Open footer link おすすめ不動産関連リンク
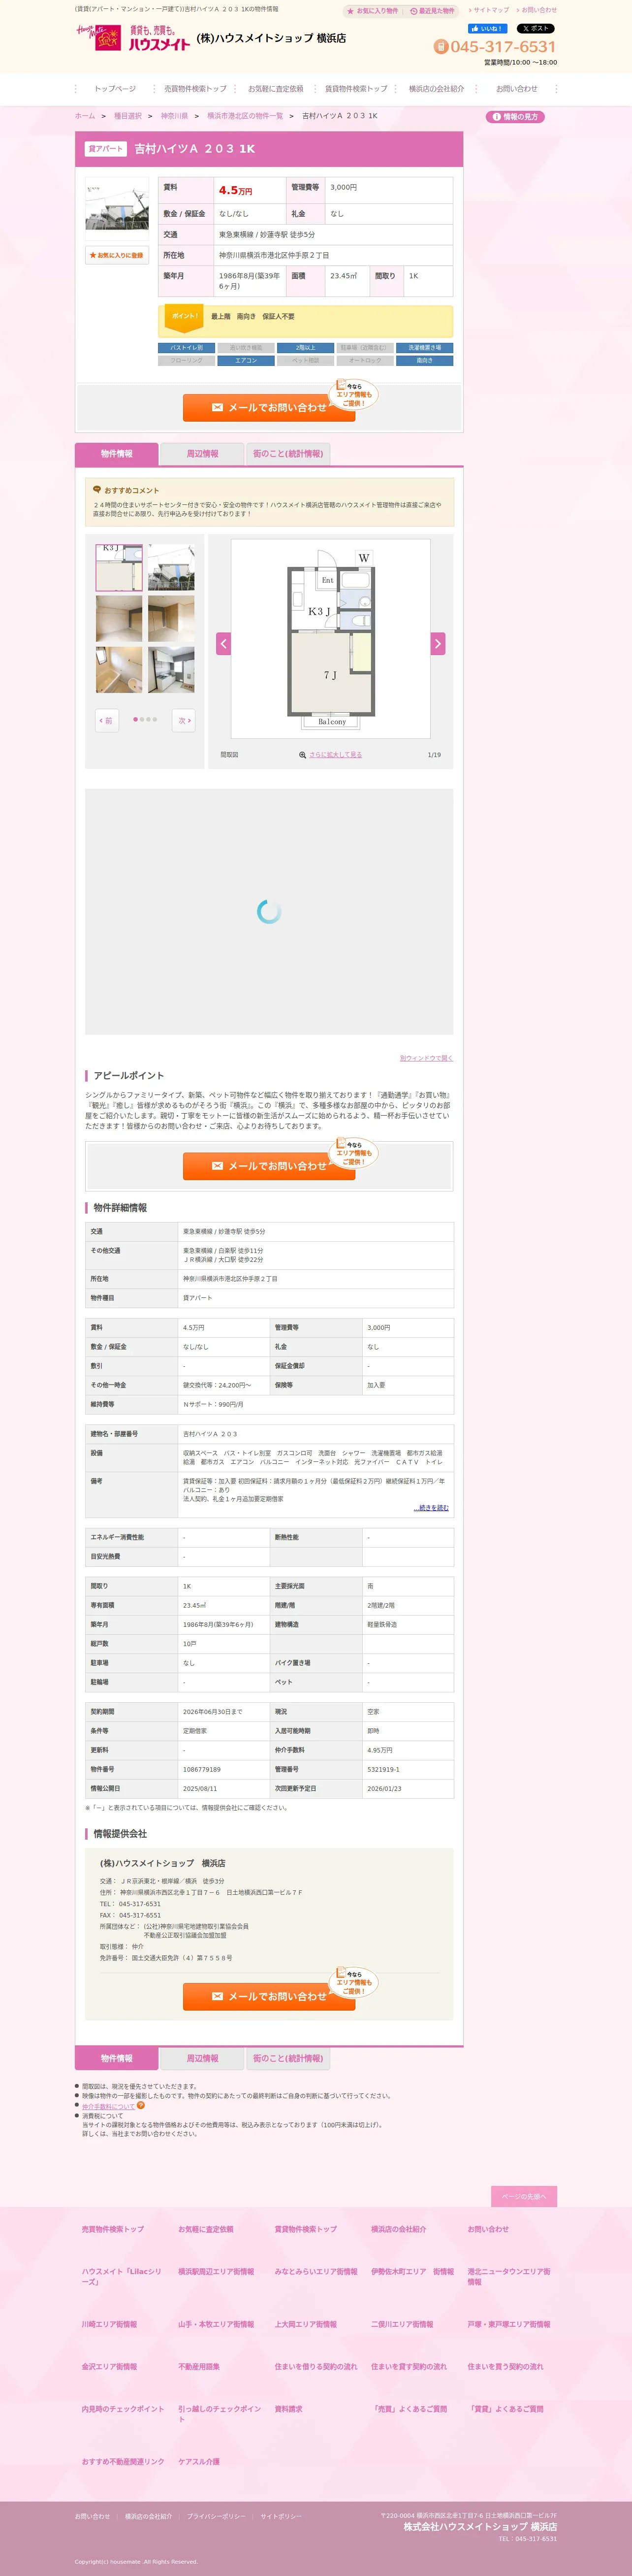This screenshot has height=2576, width=632. coord(123,2462)
